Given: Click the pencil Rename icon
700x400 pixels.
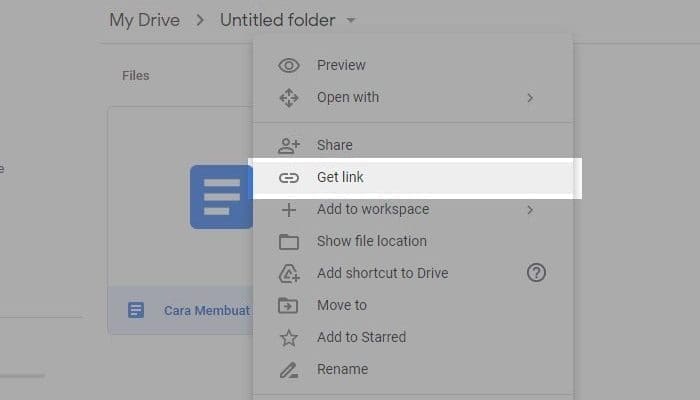Looking at the screenshot, I should click(289, 370).
